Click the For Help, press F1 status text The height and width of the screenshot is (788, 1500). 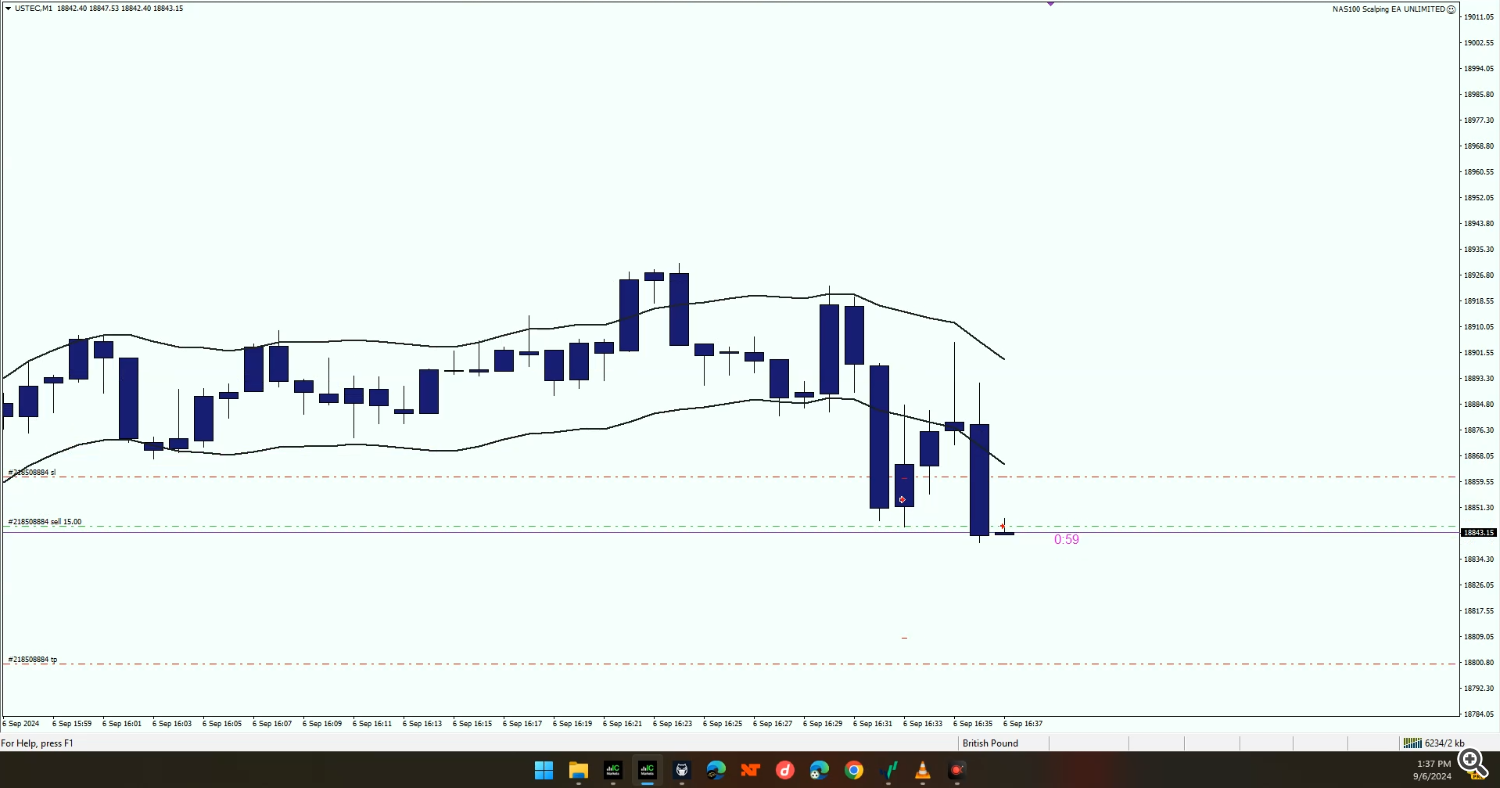(36, 743)
